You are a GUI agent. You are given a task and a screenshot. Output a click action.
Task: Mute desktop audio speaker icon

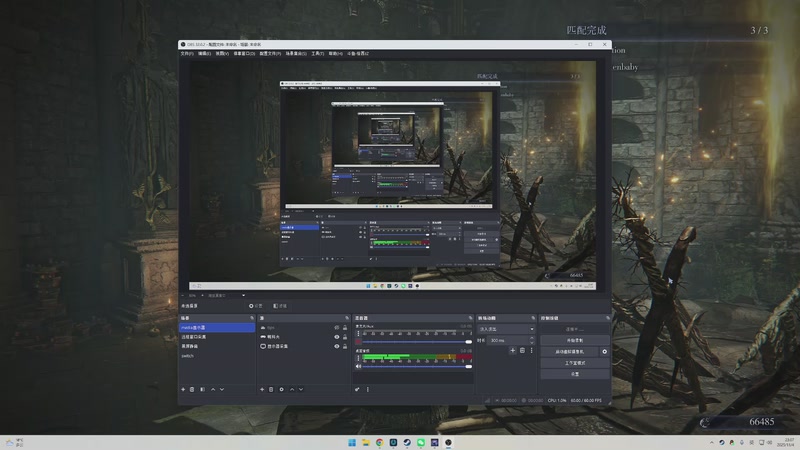click(x=359, y=366)
